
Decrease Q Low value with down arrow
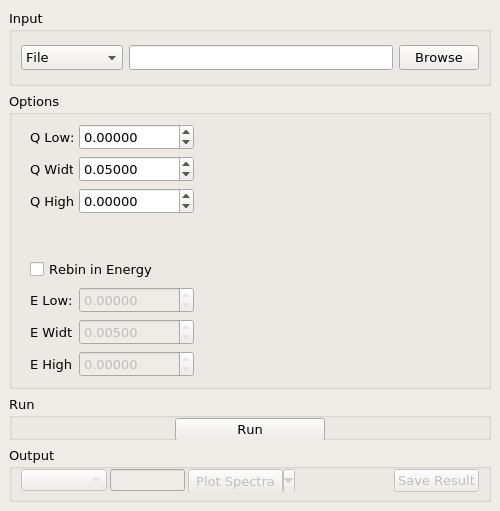click(x=186, y=142)
